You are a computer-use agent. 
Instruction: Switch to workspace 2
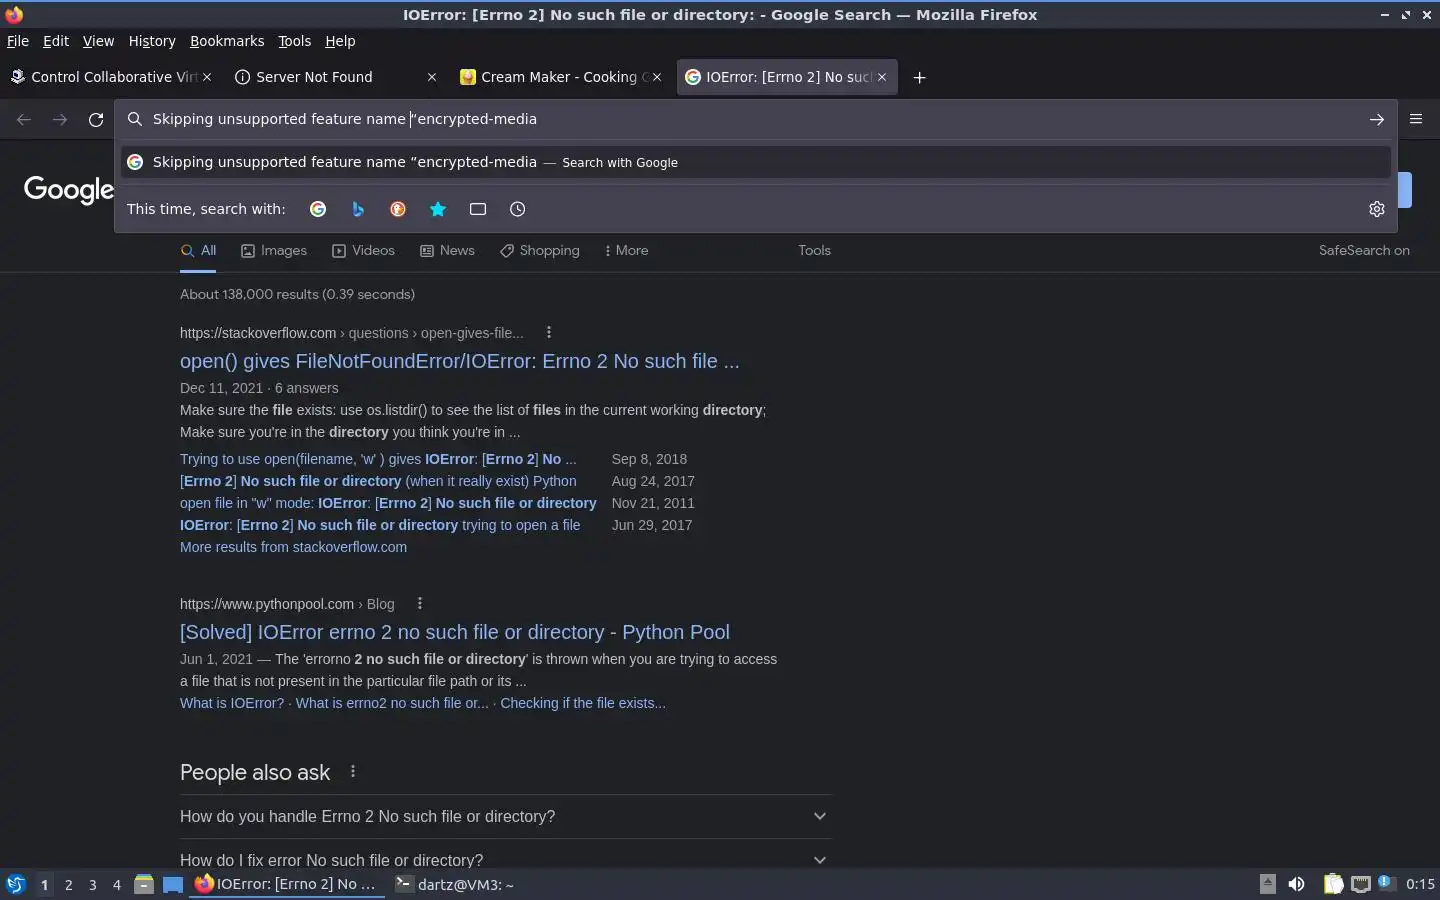(68, 884)
